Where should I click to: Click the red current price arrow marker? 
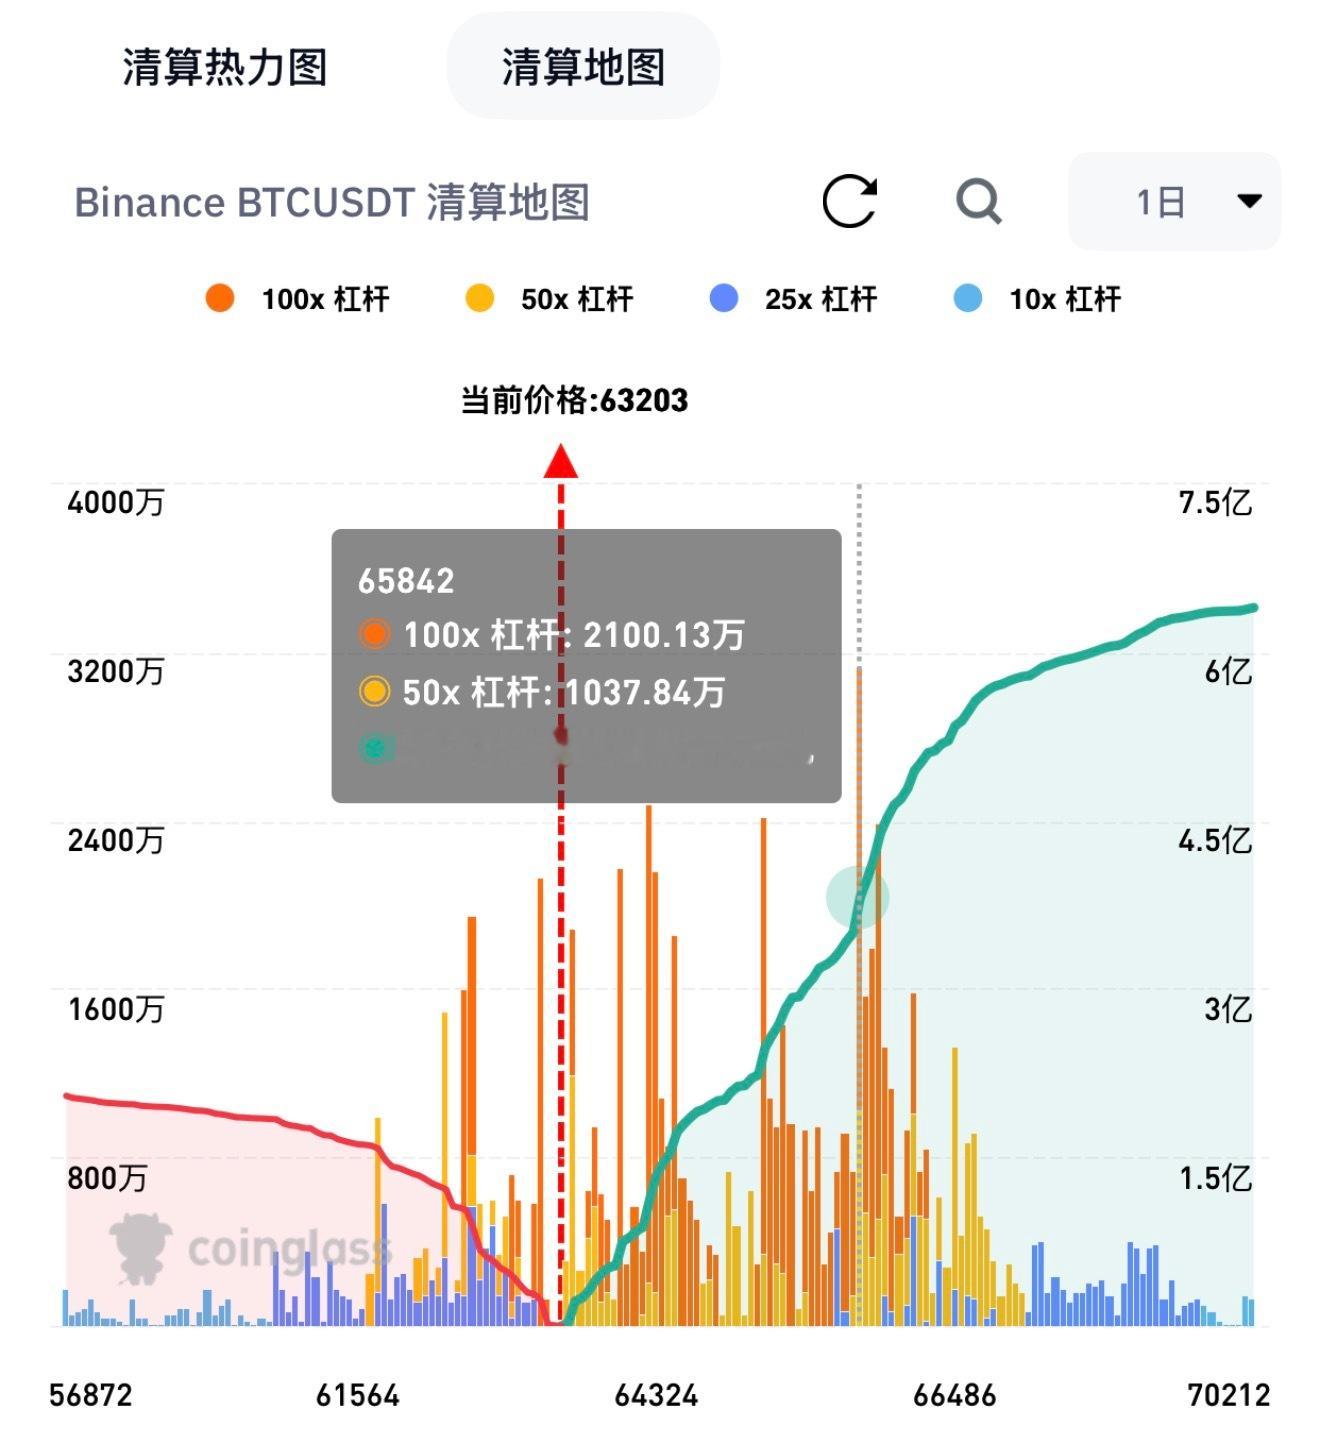tap(561, 461)
